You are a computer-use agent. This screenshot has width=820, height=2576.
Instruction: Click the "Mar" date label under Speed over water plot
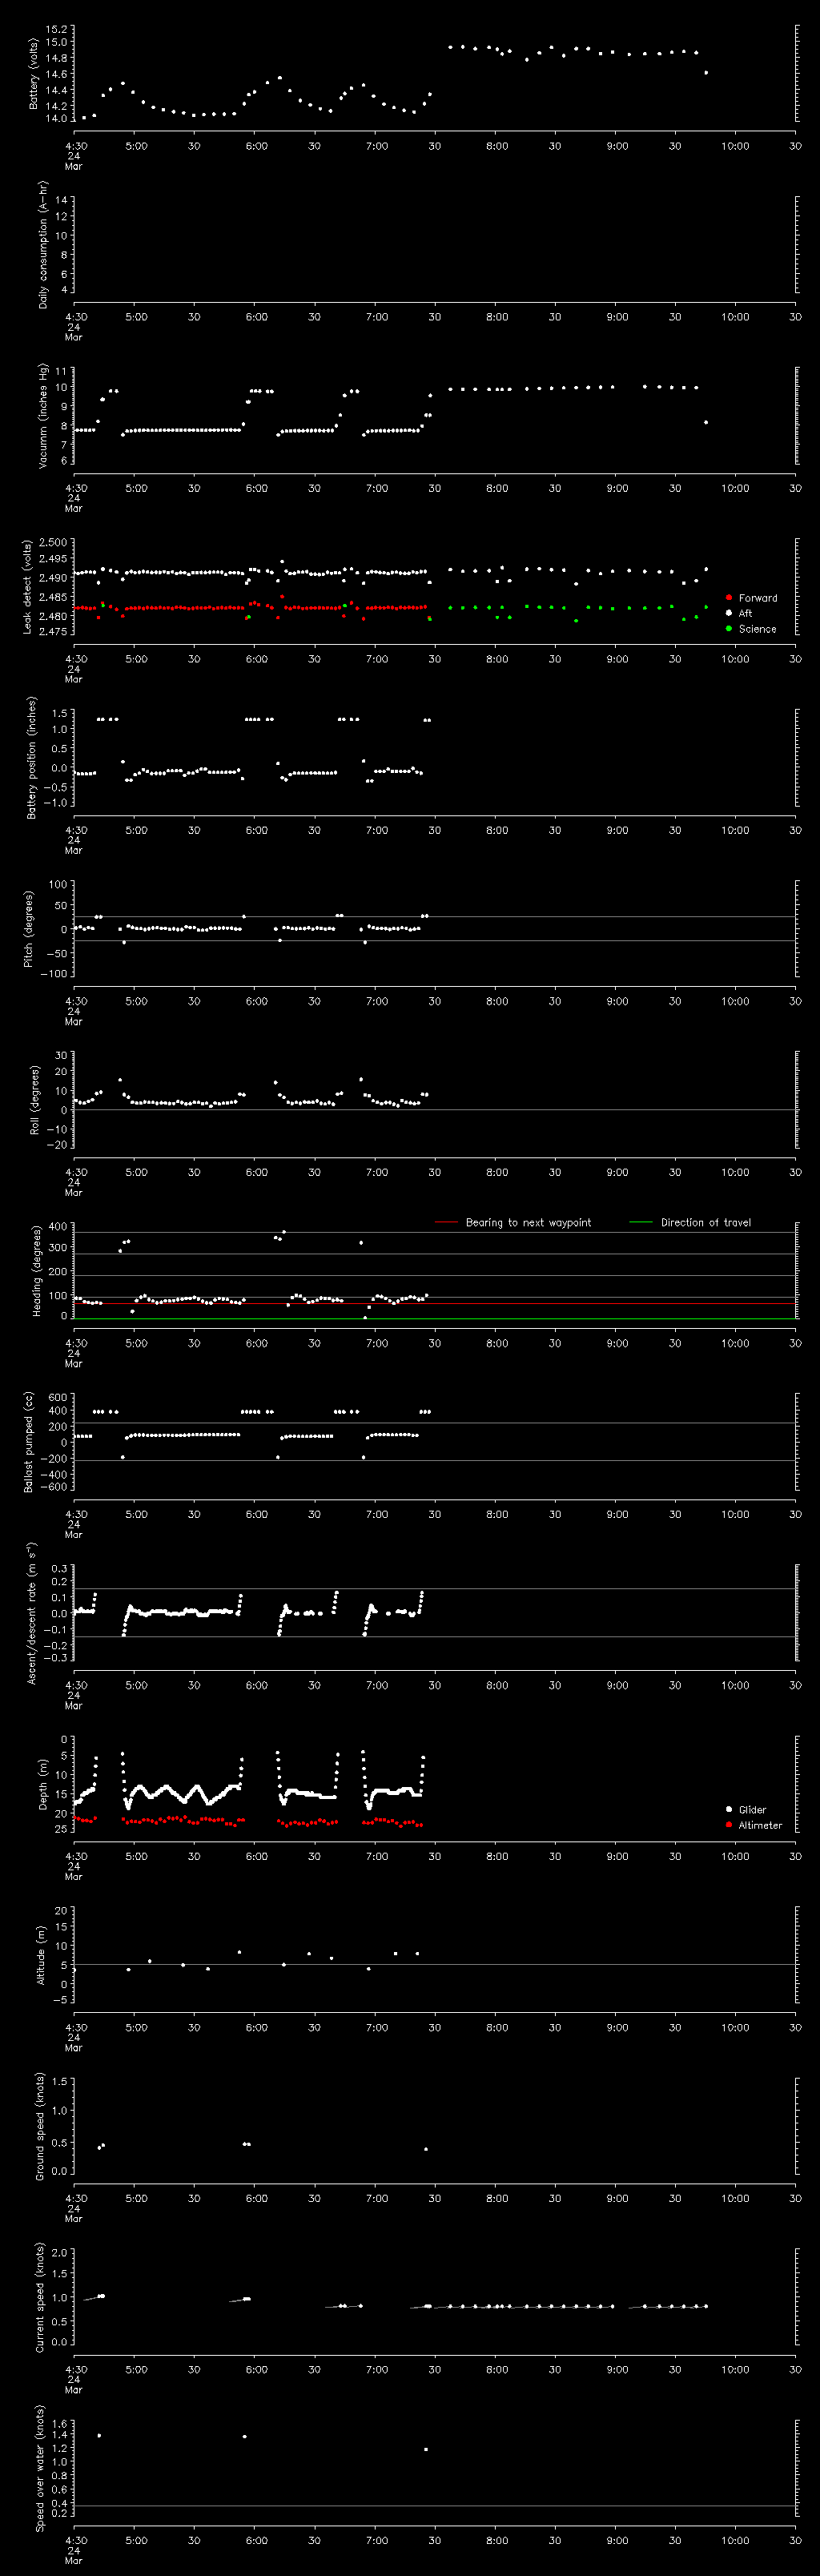pyautogui.click(x=74, y=2560)
